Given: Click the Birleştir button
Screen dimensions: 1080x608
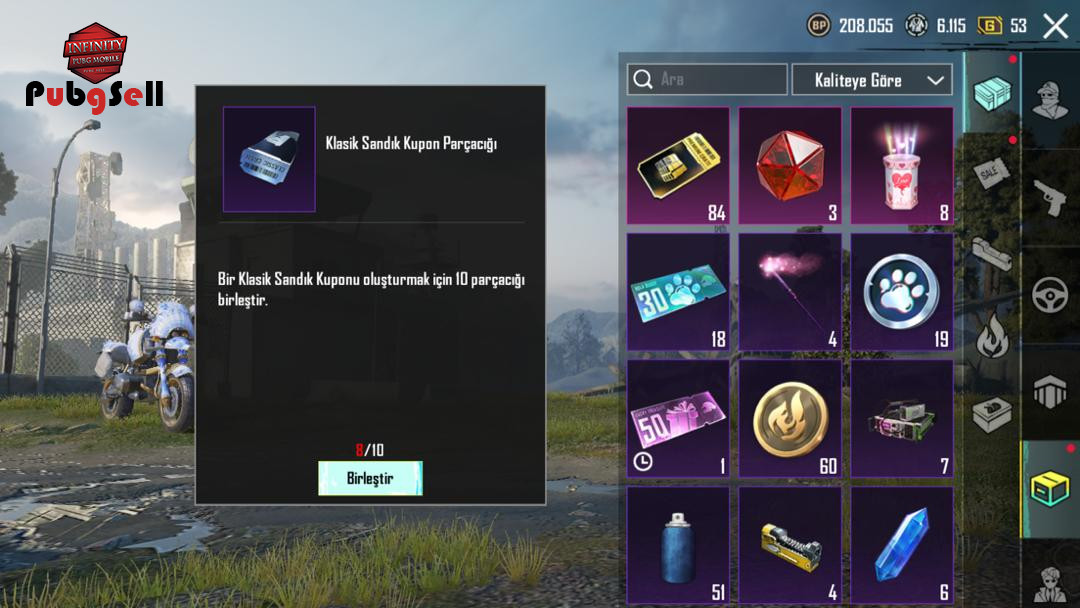Looking at the screenshot, I should [x=371, y=478].
